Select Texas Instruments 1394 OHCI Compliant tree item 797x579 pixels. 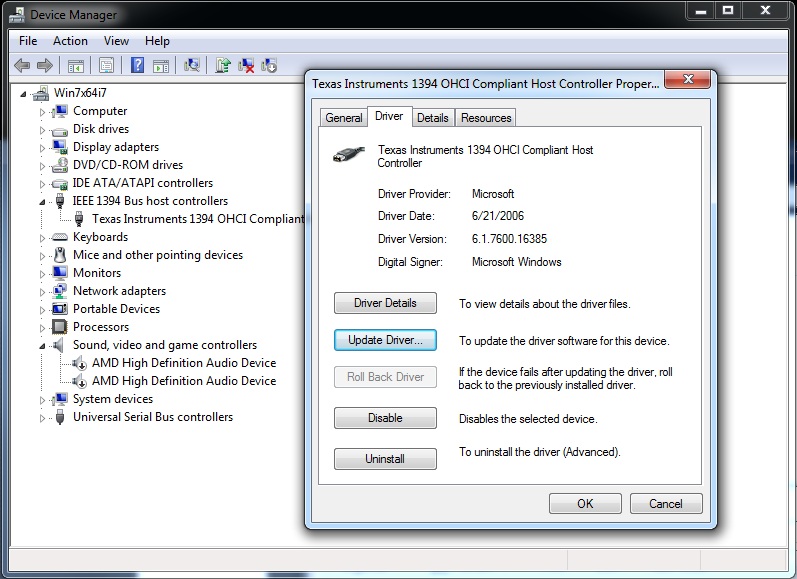198,219
